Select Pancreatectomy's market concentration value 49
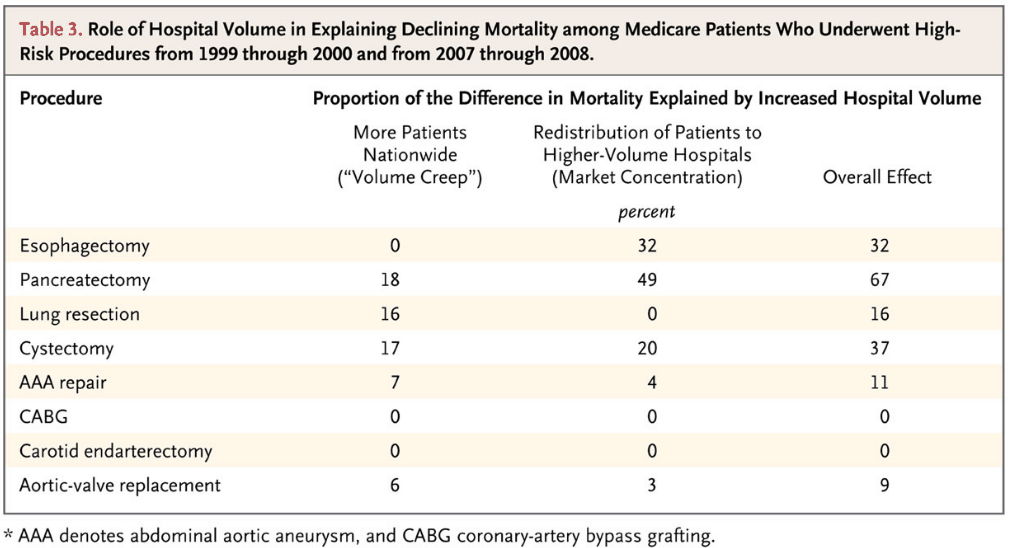Image resolution: width=1009 pixels, height=548 pixels. (x=647, y=280)
